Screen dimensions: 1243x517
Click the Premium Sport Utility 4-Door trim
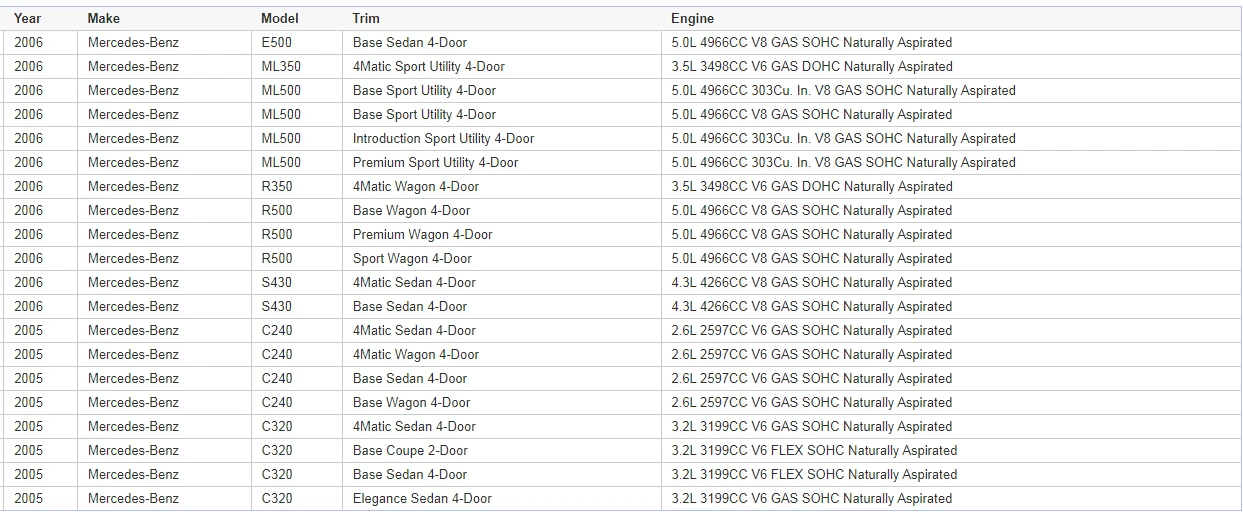point(435,162)
